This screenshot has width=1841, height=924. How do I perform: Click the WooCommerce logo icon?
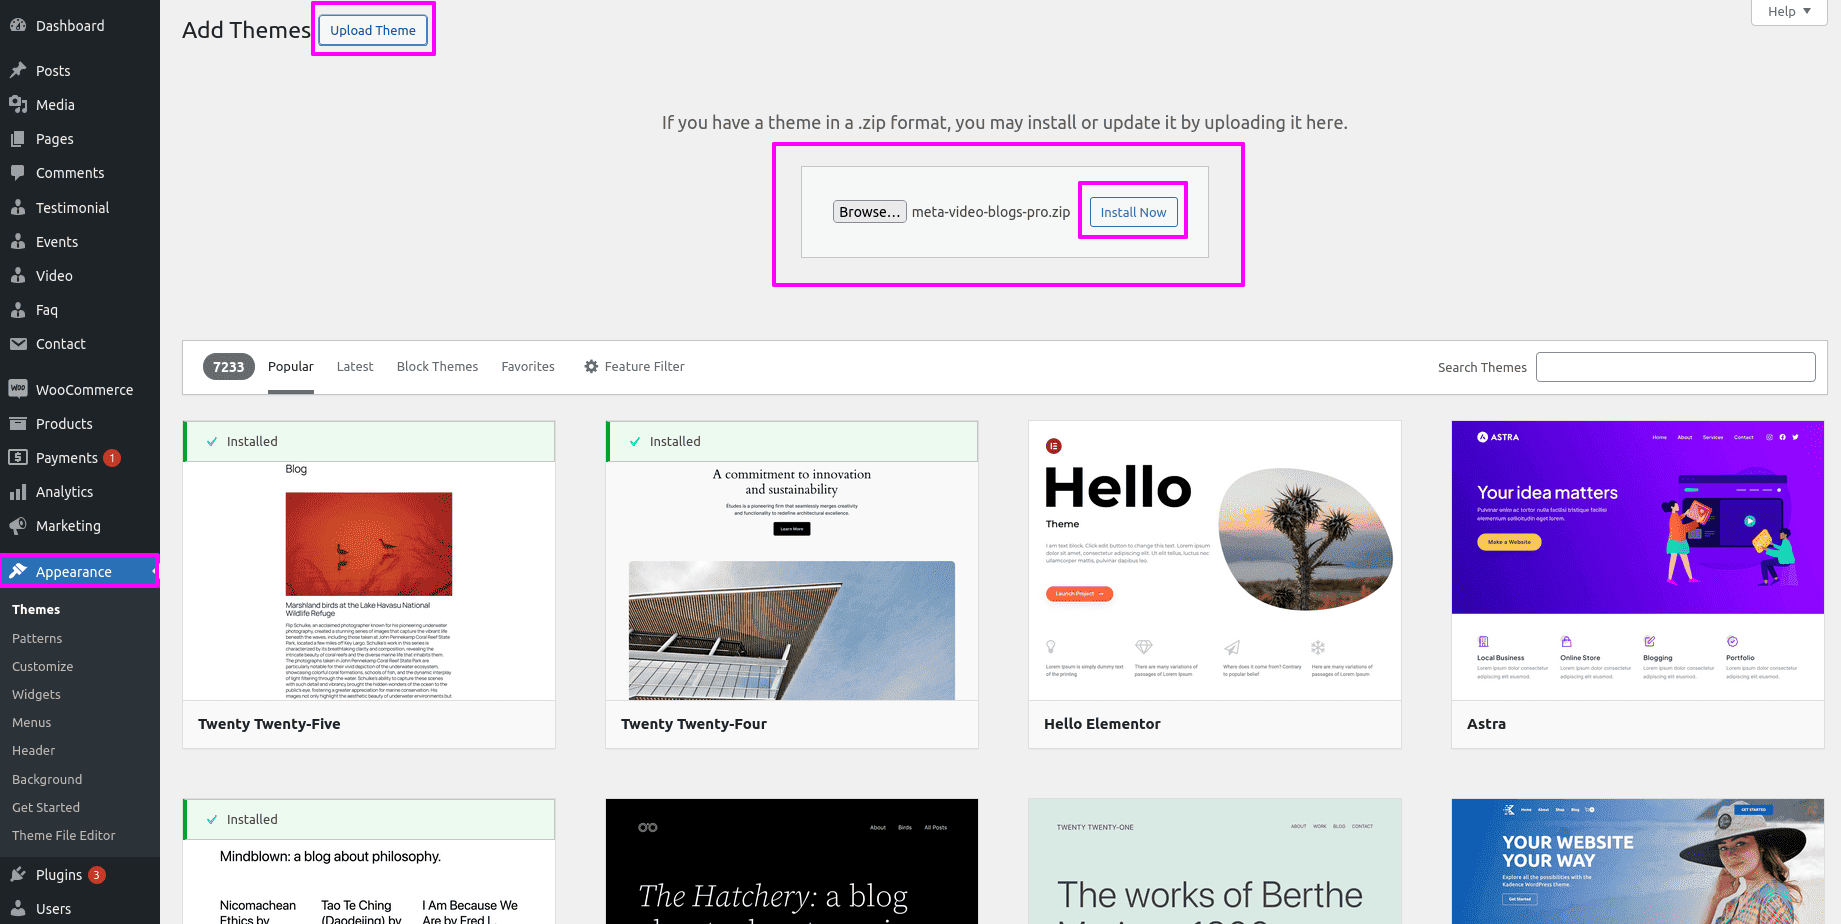pos(18,389)
